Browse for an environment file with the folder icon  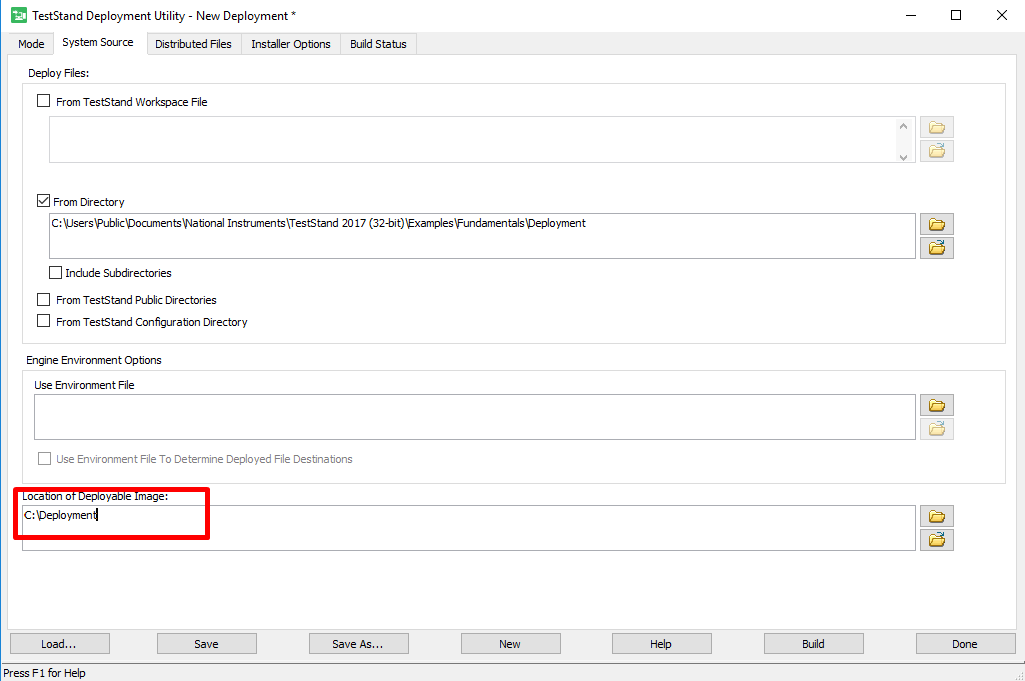937,405
